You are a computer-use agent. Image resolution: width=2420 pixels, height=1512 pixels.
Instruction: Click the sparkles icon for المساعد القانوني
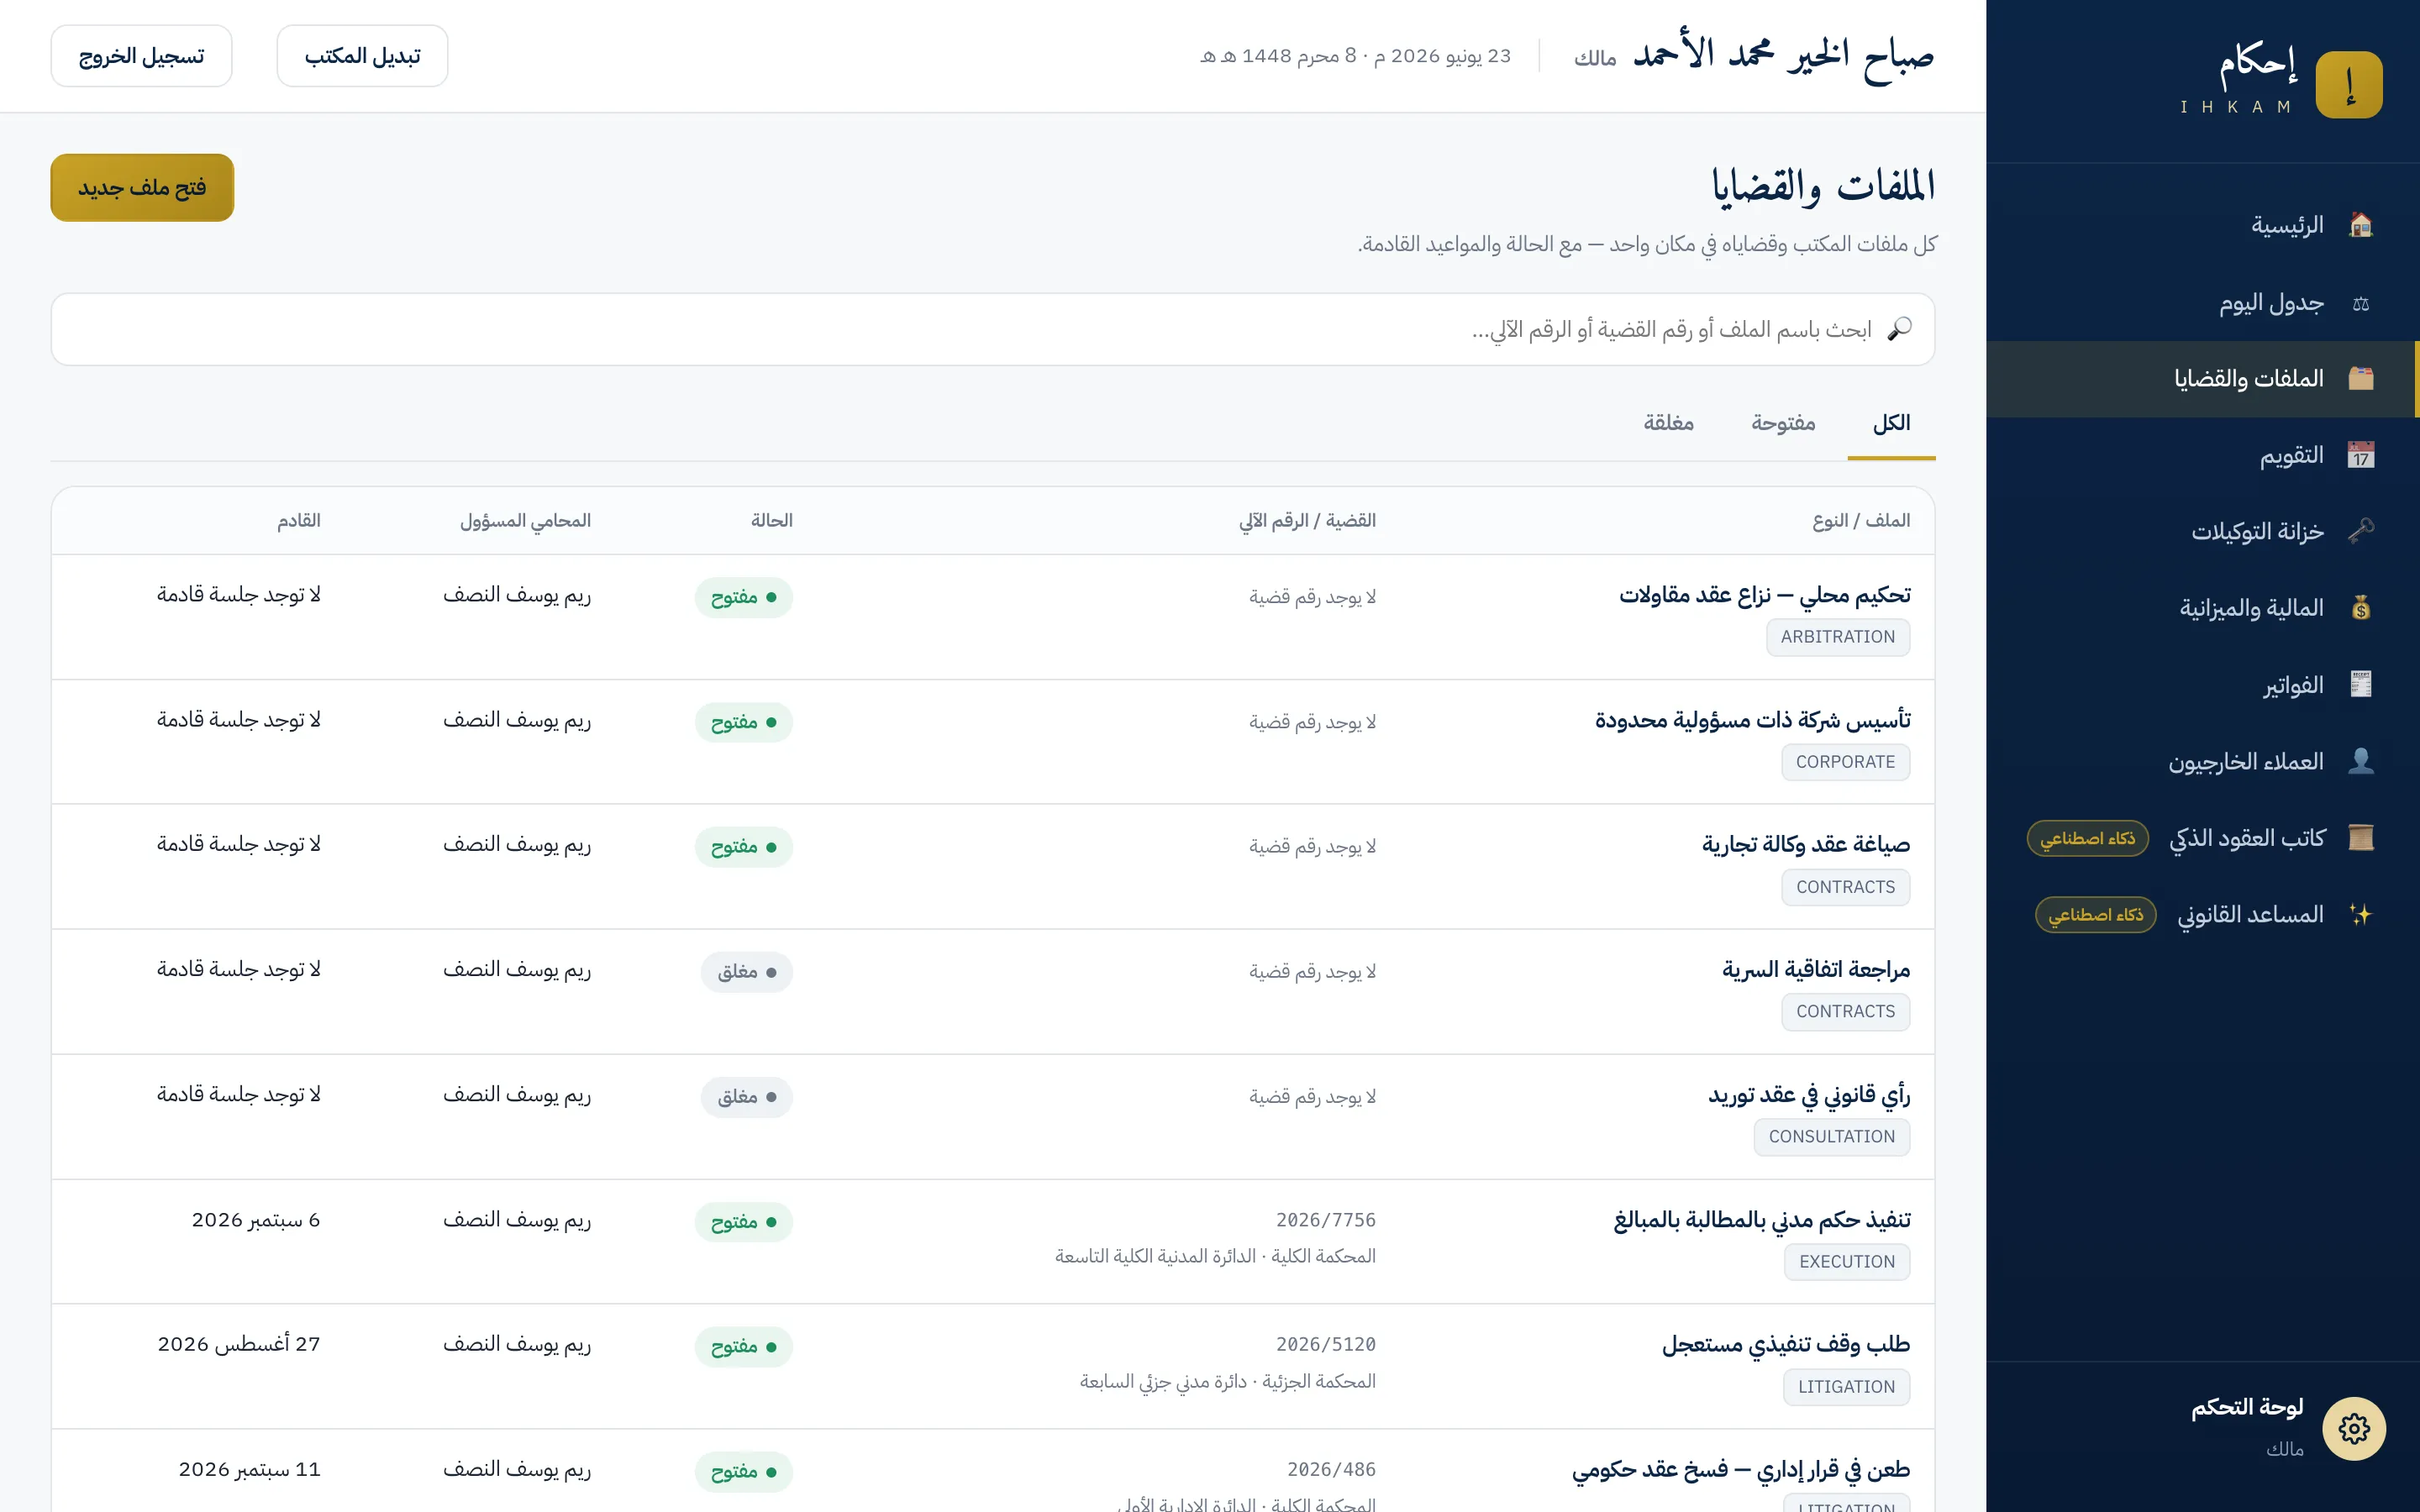2360,915
